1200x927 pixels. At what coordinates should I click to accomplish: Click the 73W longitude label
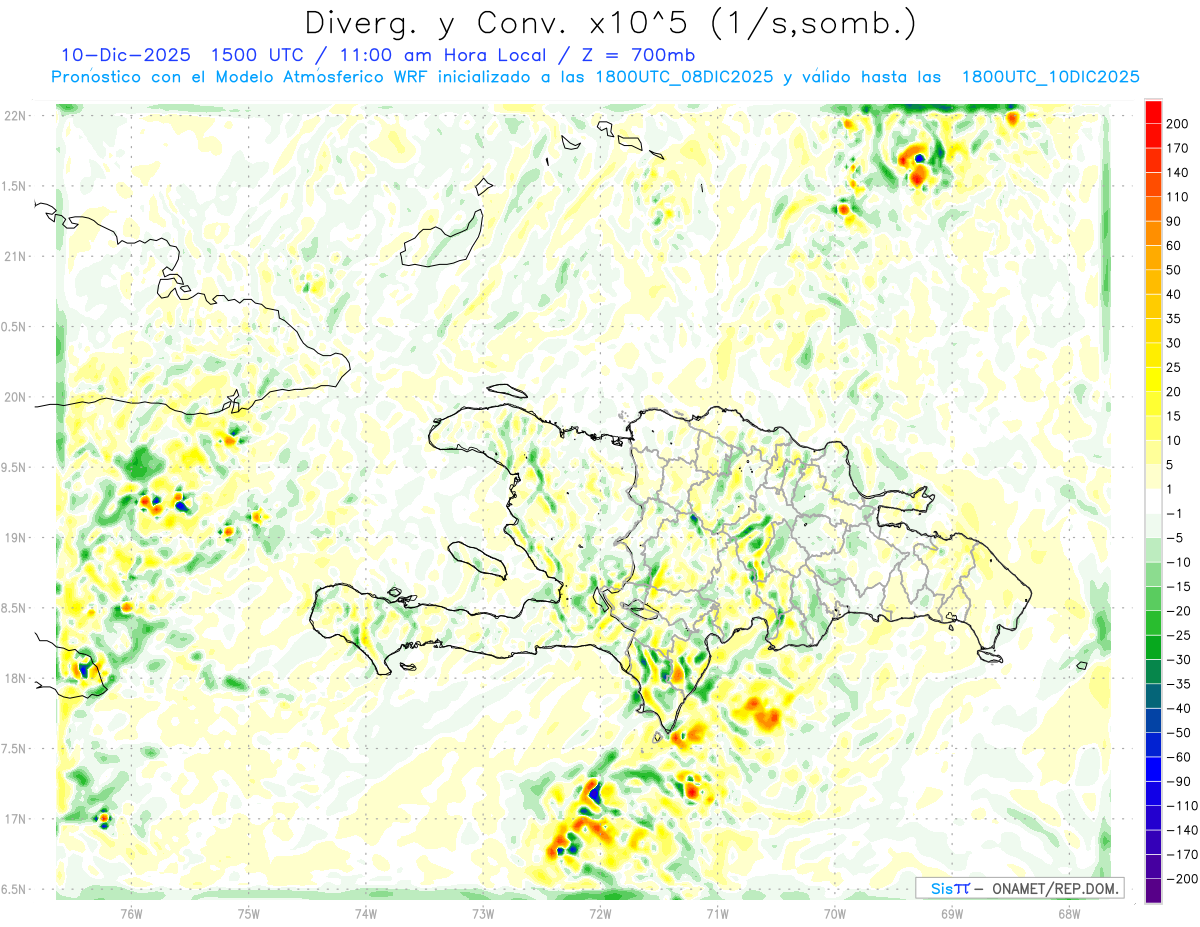[x=483, y=912]
